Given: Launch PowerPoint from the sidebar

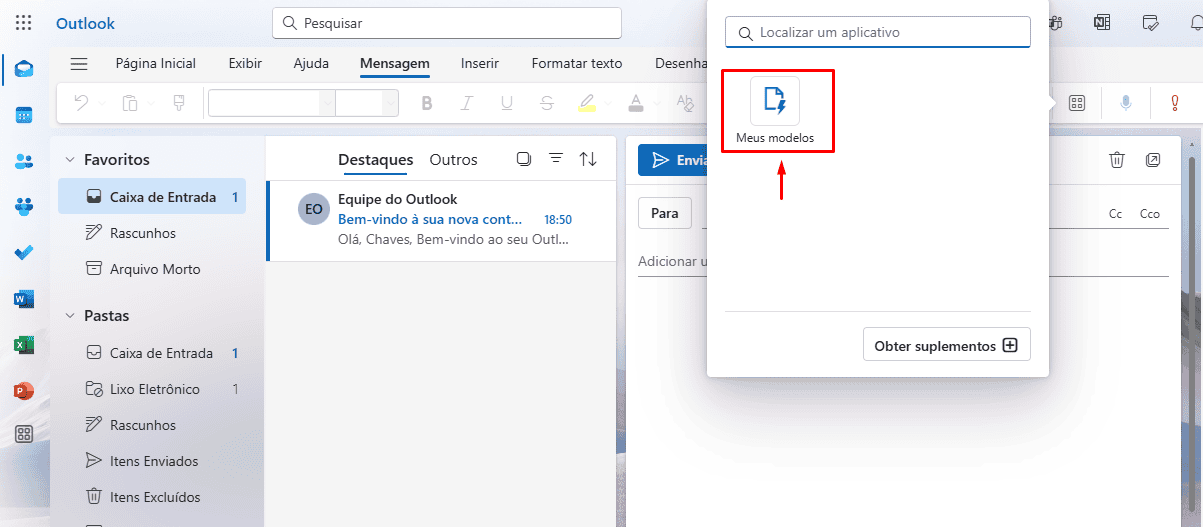Looking at the screenshot, I should pyautogui.click(x=24, y=390).
